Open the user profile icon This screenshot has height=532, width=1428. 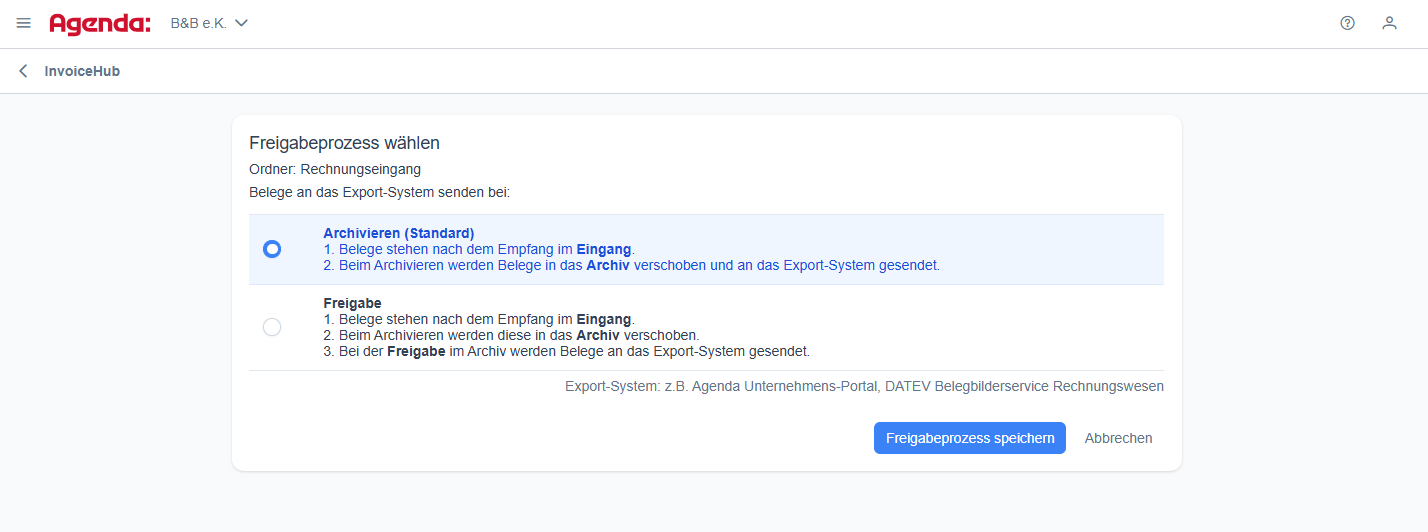coord(1389,23)
